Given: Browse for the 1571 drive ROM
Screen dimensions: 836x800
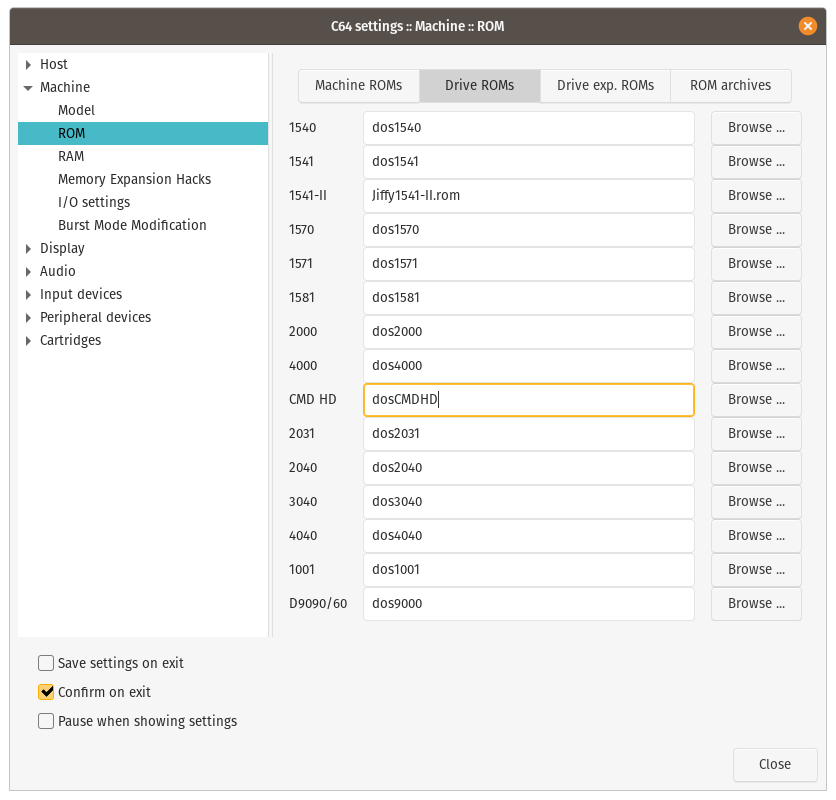Looking at the screenshot, I should coord(756,263).
